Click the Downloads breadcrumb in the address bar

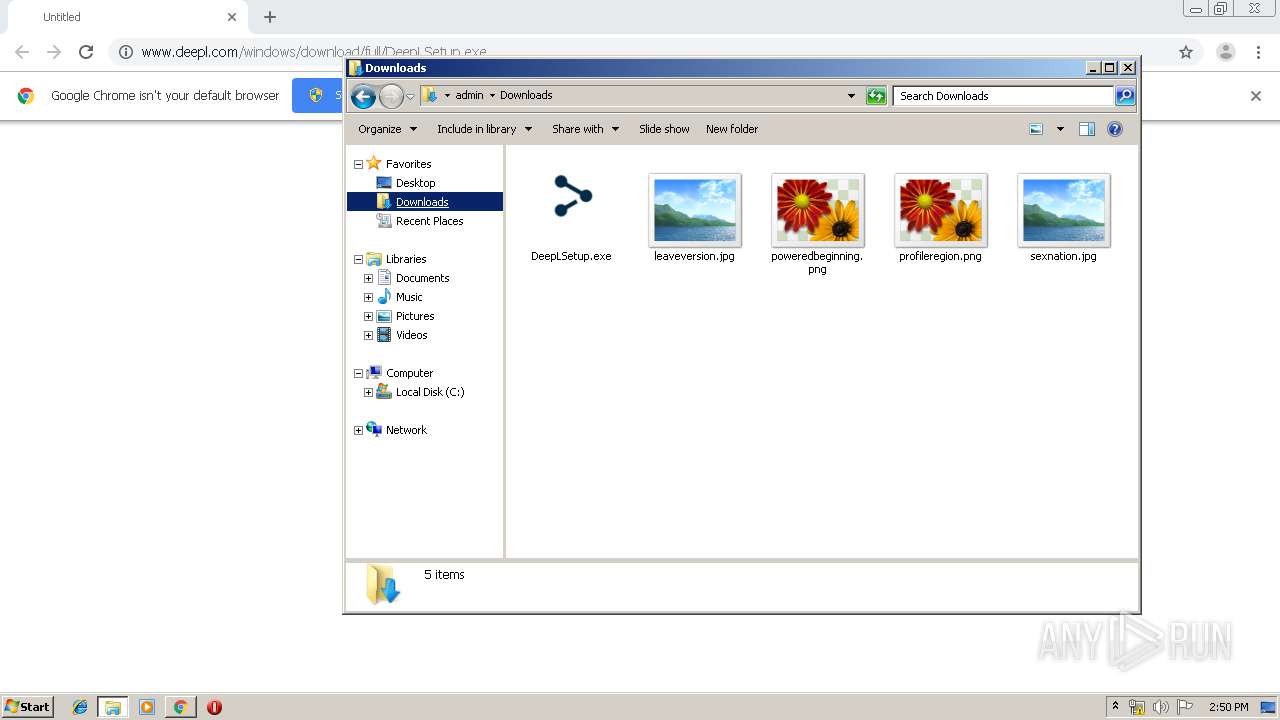click(526, 96)
